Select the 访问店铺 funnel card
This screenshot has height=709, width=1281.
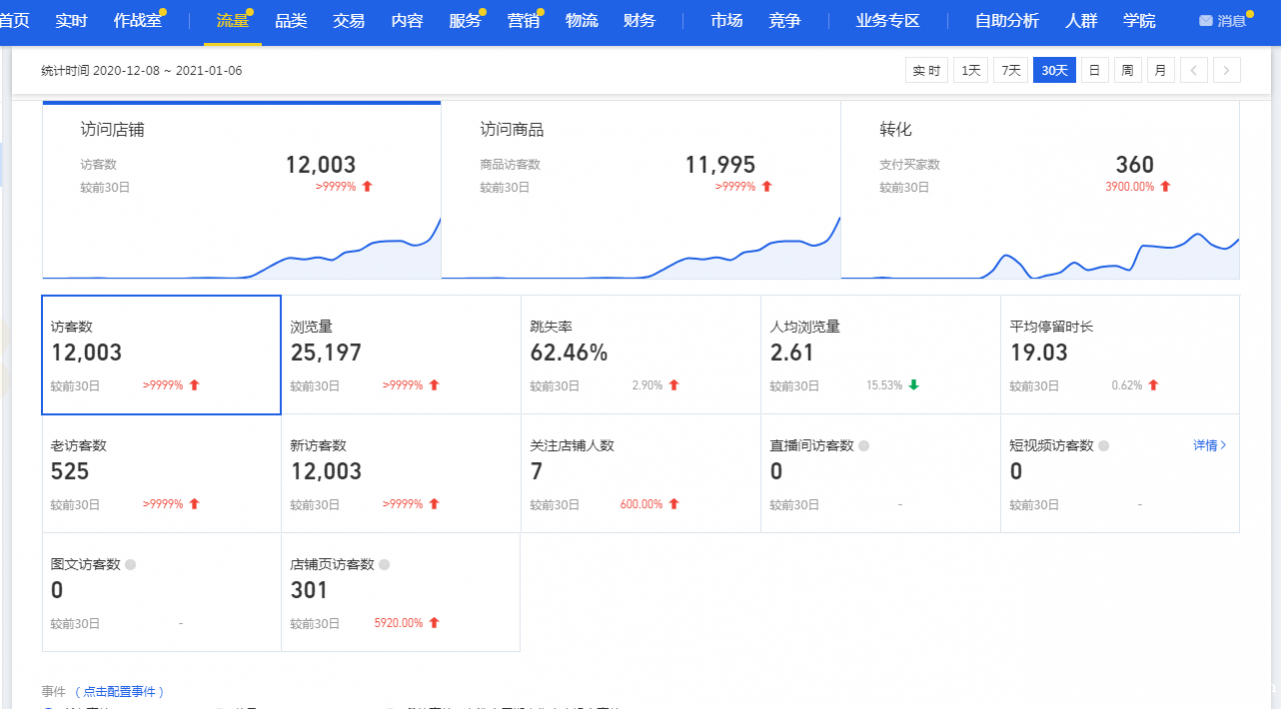pos(241,190)
